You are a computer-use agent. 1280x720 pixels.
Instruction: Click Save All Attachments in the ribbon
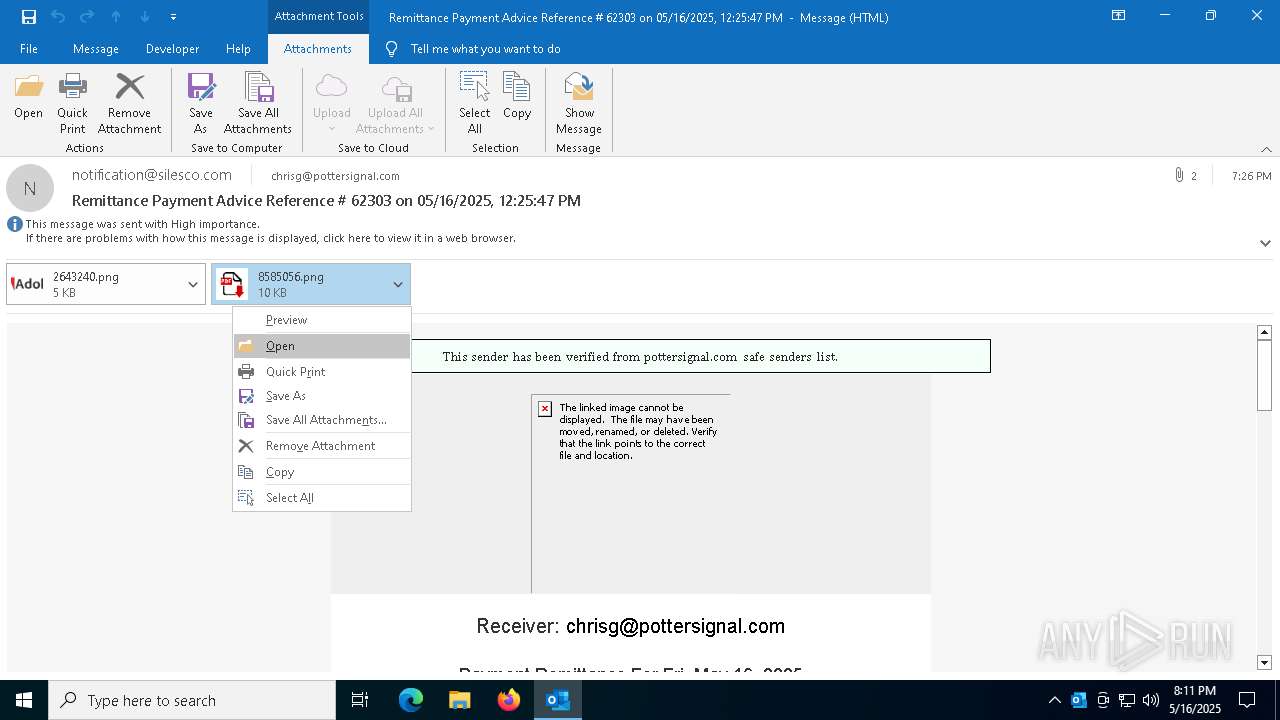click(x=258, y=104)
